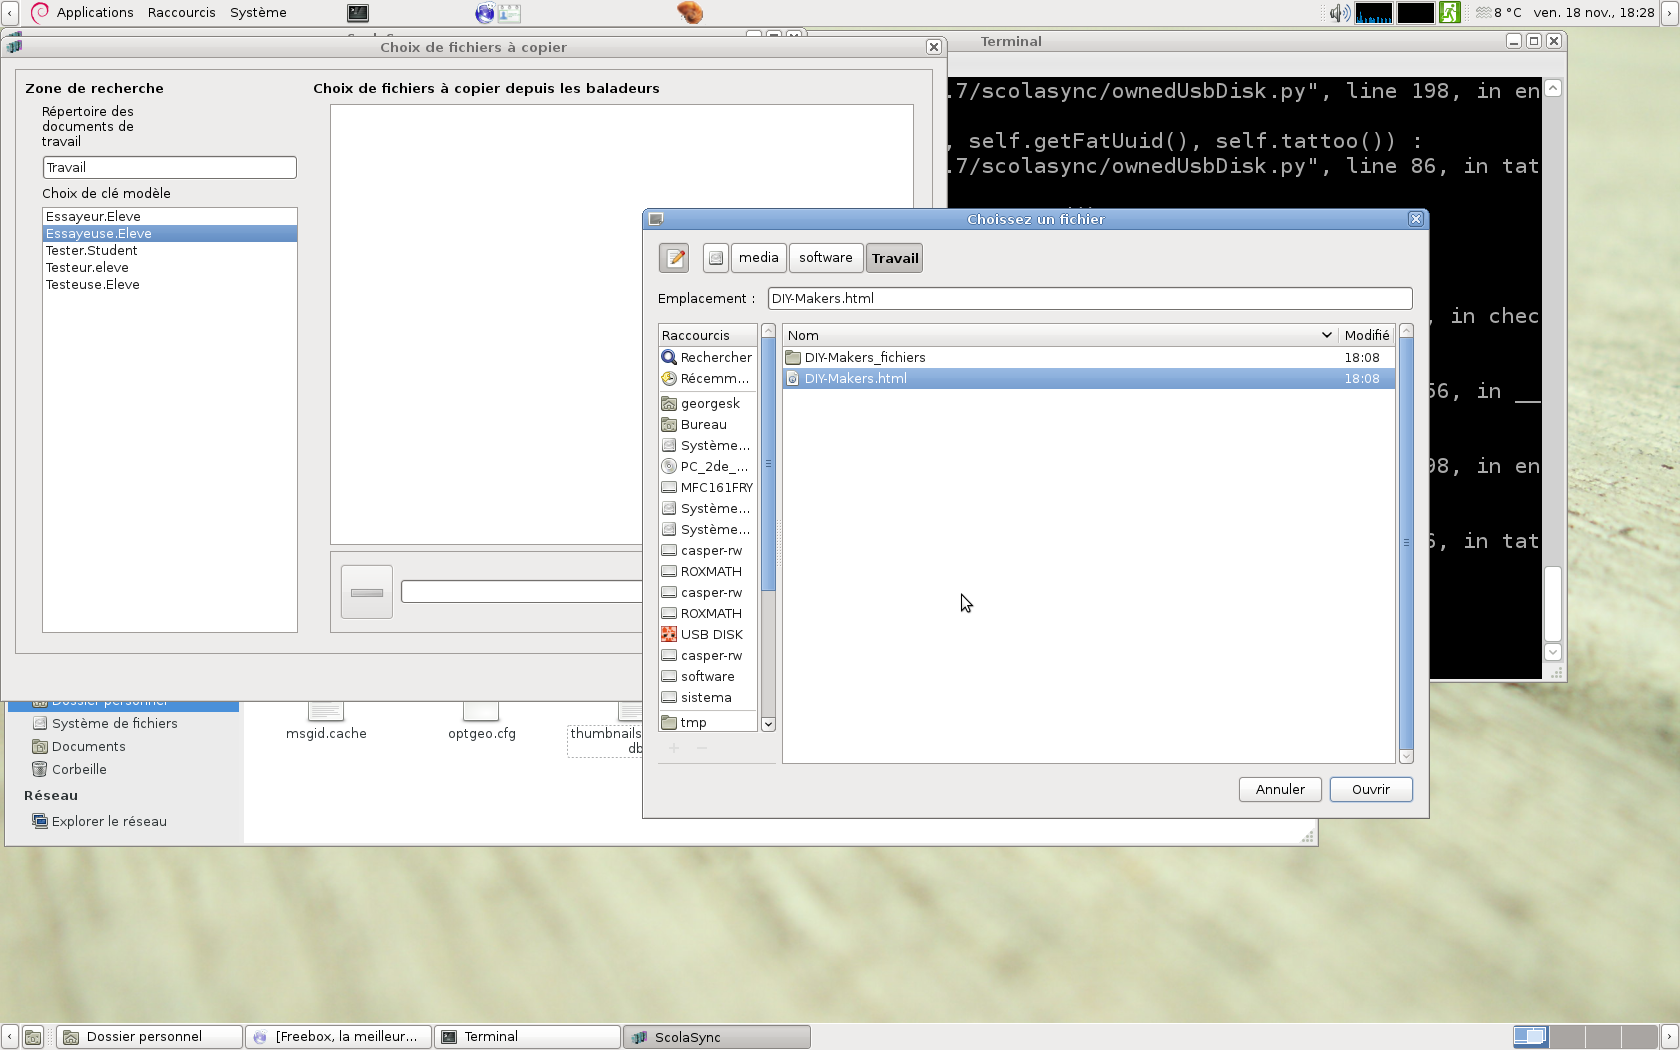Open USB DISK shortcut in sidebar
This screenshot has width=1680, height=1050.
pos(708,634)
